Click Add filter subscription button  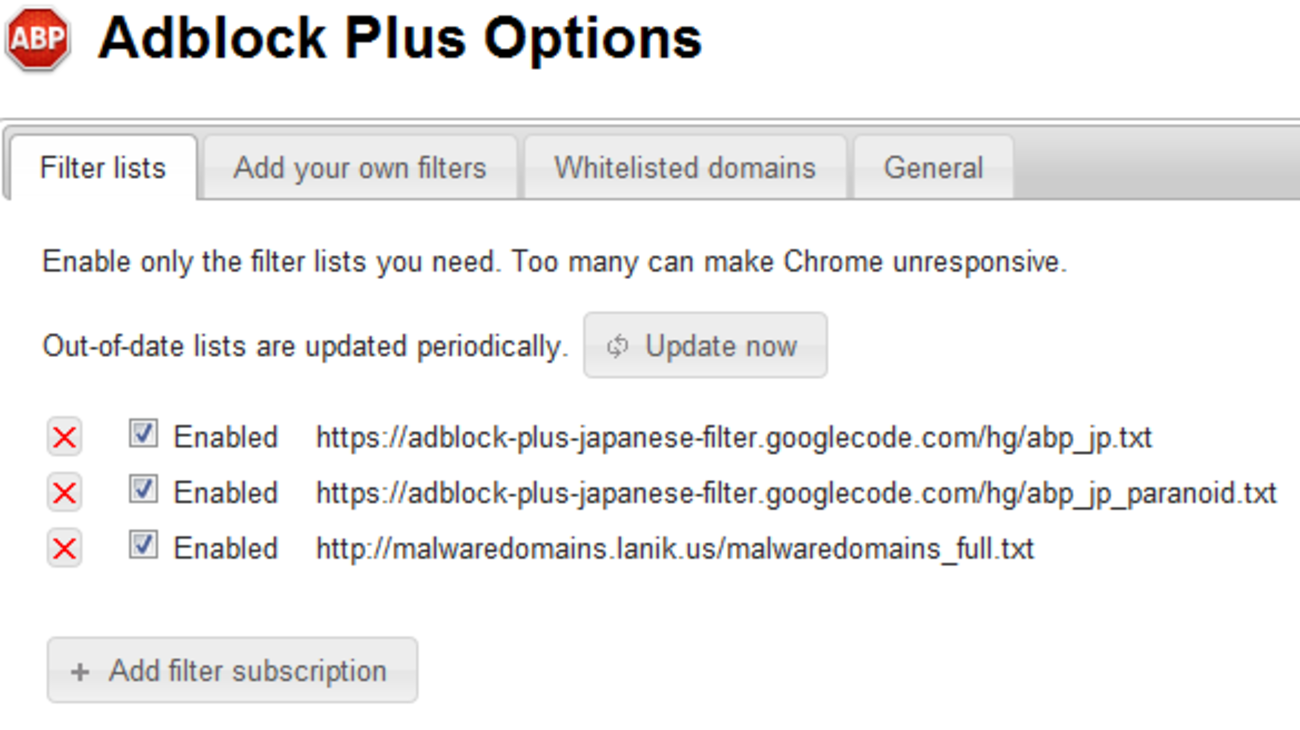pyautogui.click(x=232, y=671)
